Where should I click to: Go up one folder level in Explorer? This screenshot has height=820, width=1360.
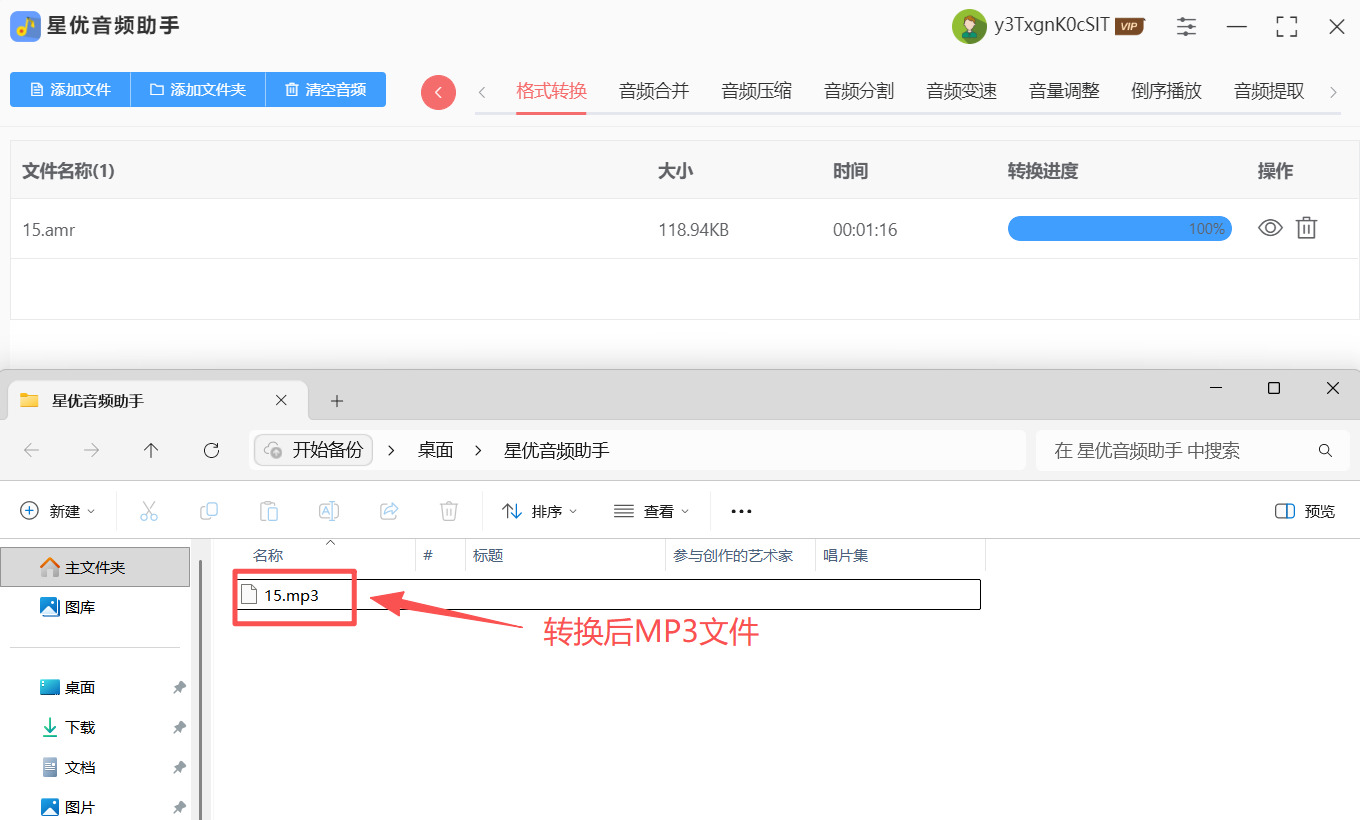click(151, 451)
